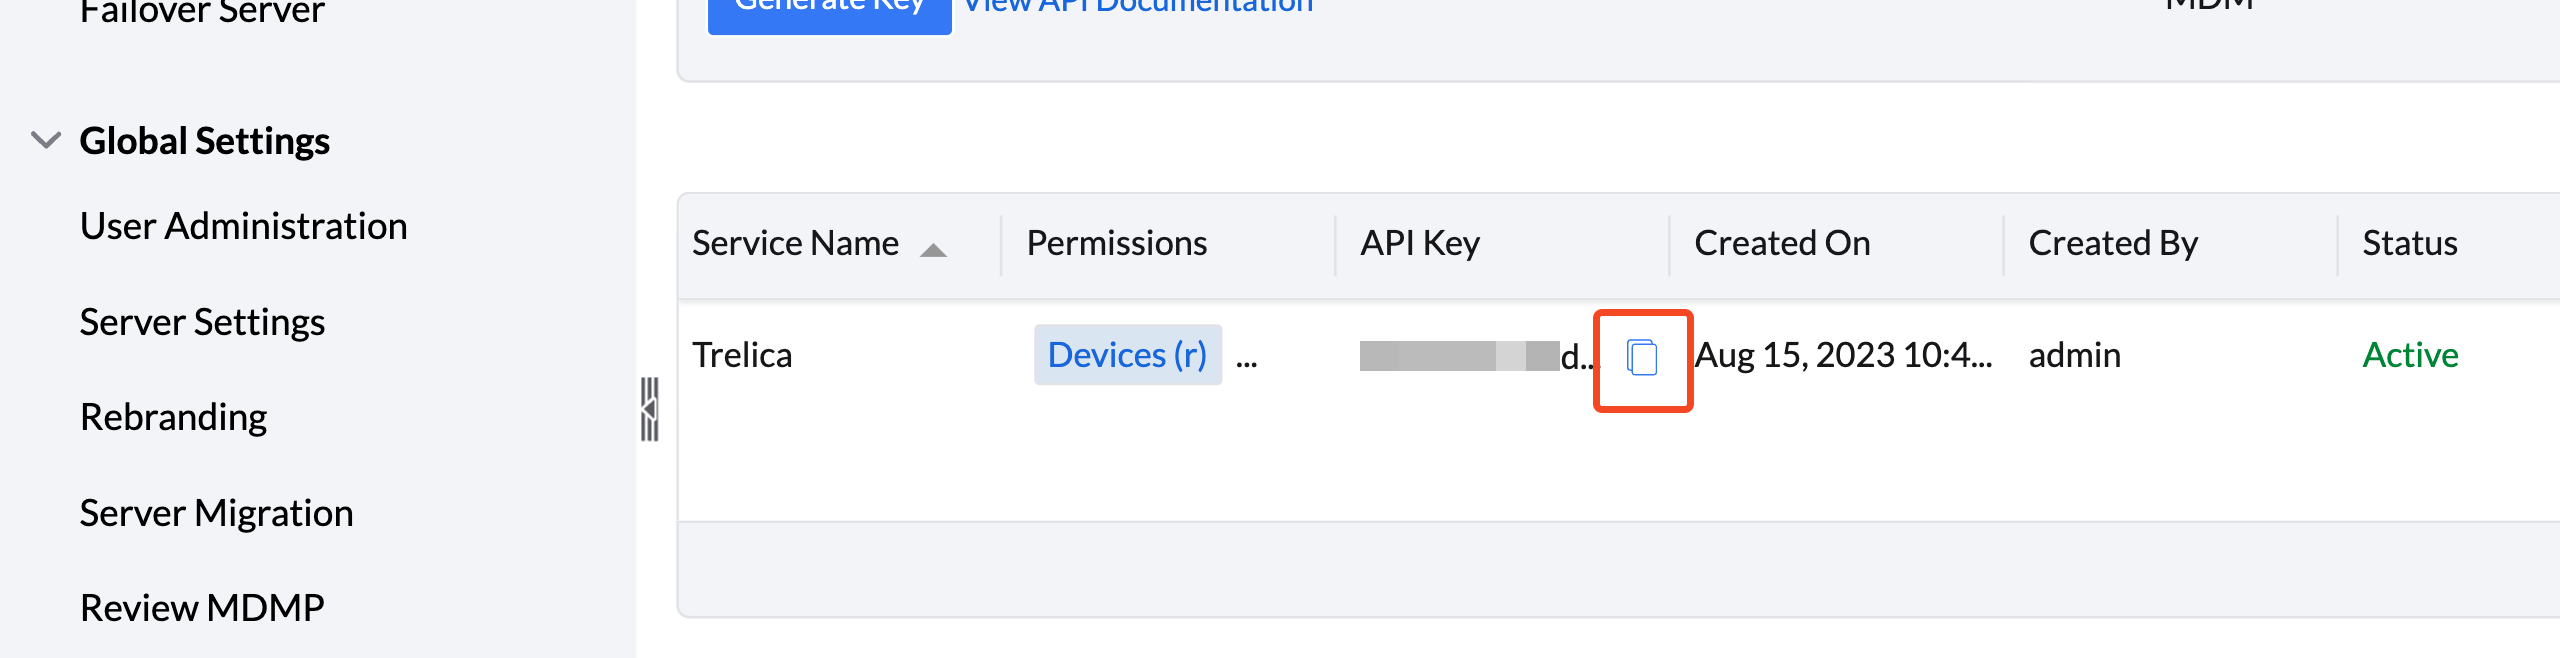Click the Generate Key button
This screenshot has height=658, width=2560.
point(829,12)
